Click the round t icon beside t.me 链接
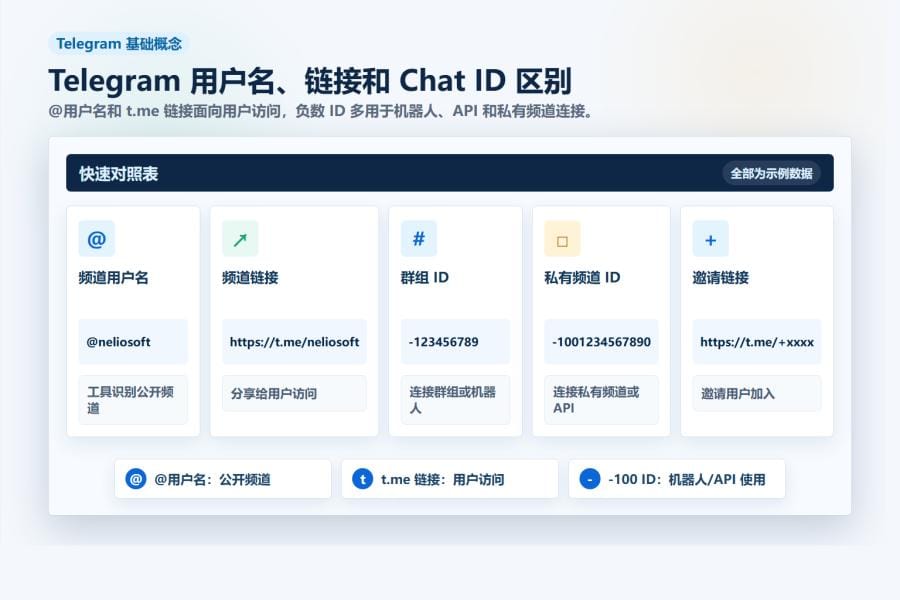This screenshot has width=900, height=600. (x=362, y=479)
